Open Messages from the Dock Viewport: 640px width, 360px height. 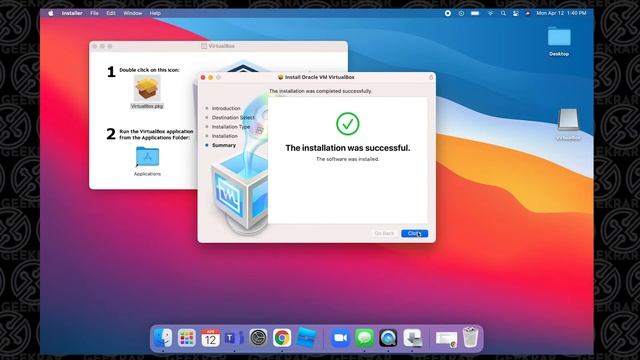(364, 338)
